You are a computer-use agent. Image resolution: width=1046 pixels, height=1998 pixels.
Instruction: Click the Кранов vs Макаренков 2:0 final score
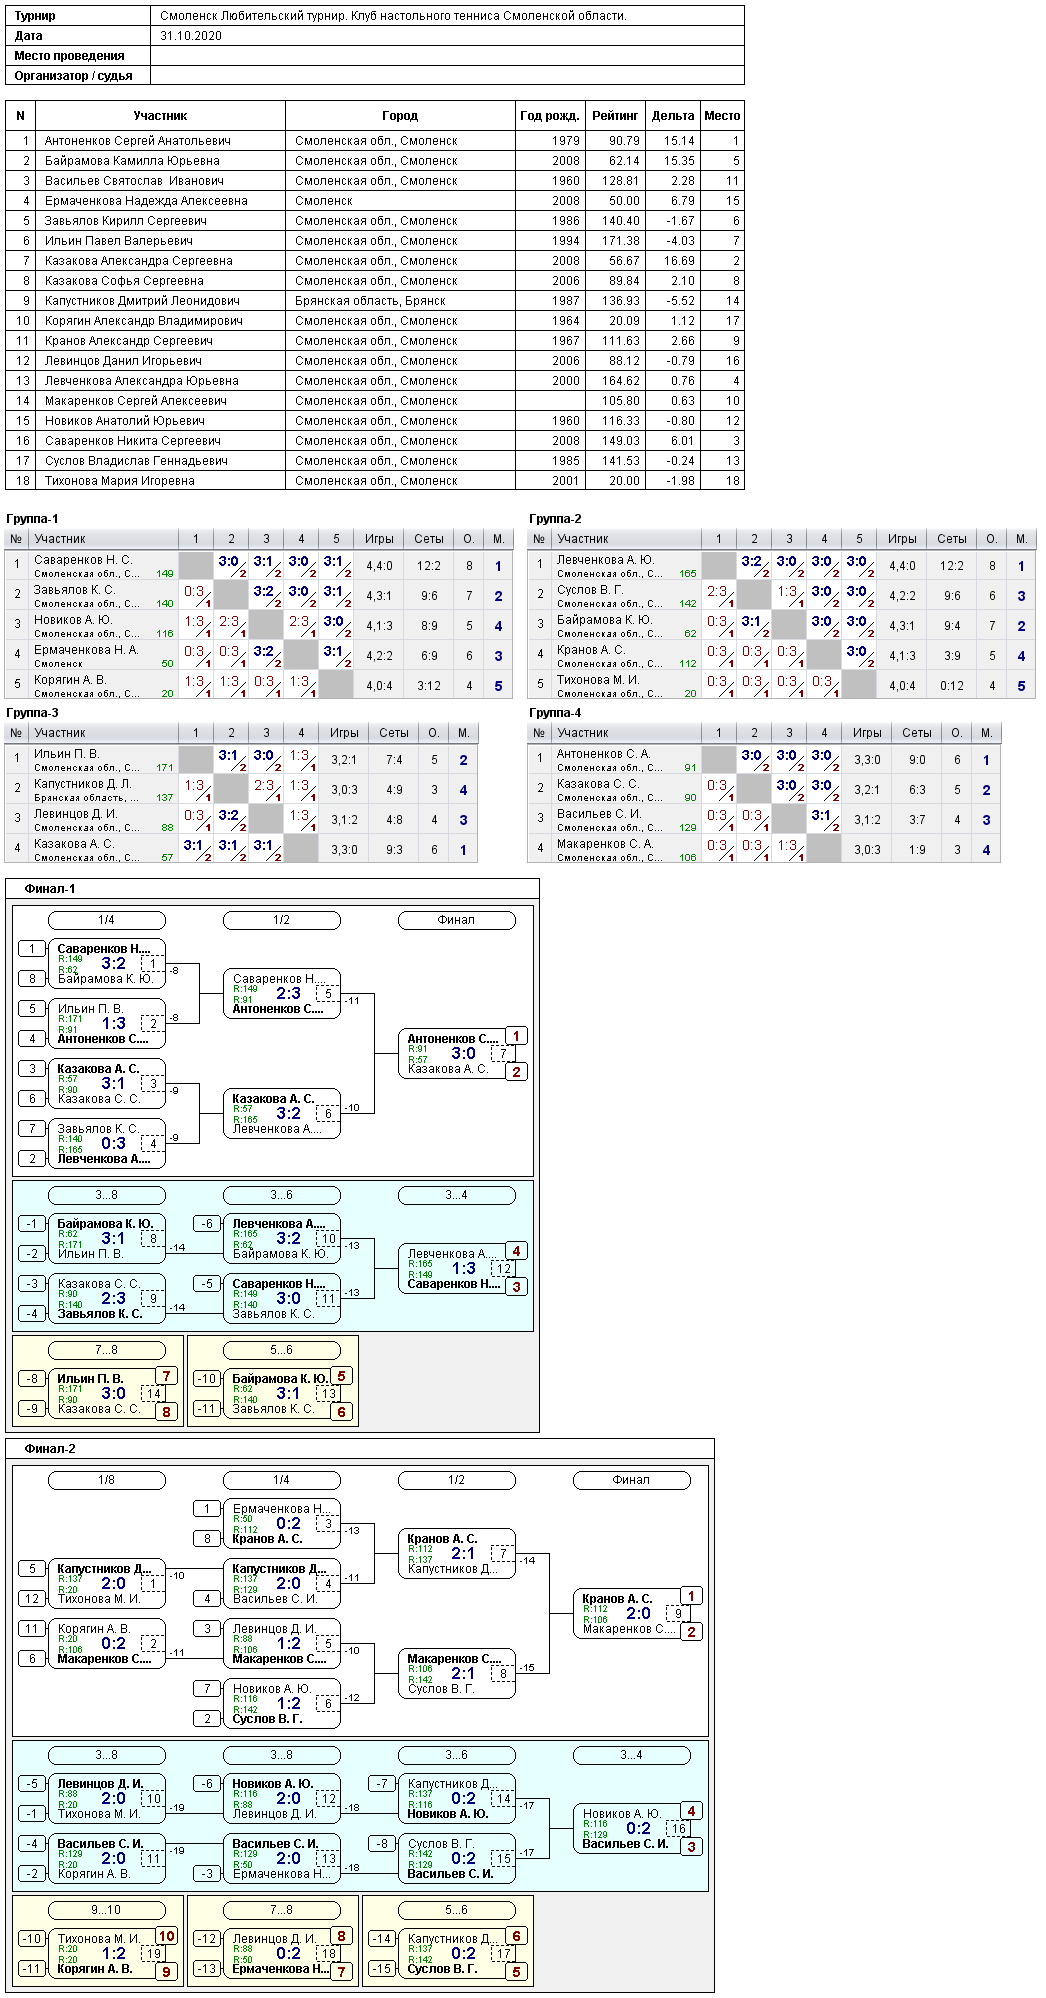click(638, 1614)
